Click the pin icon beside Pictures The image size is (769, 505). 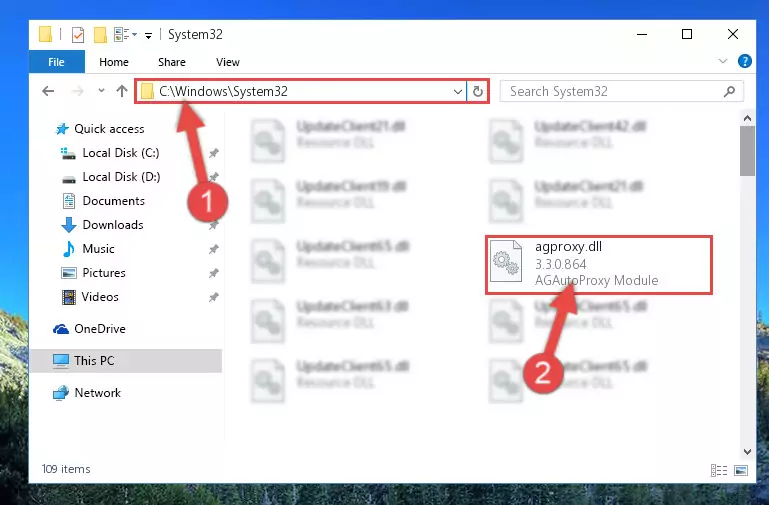pos(213,273)
